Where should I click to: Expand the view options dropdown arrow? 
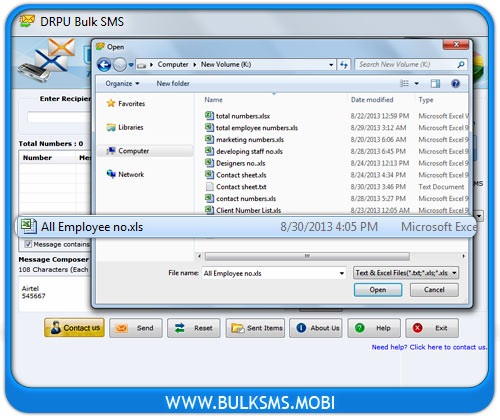pyautogui.click(x=417, y=83)
